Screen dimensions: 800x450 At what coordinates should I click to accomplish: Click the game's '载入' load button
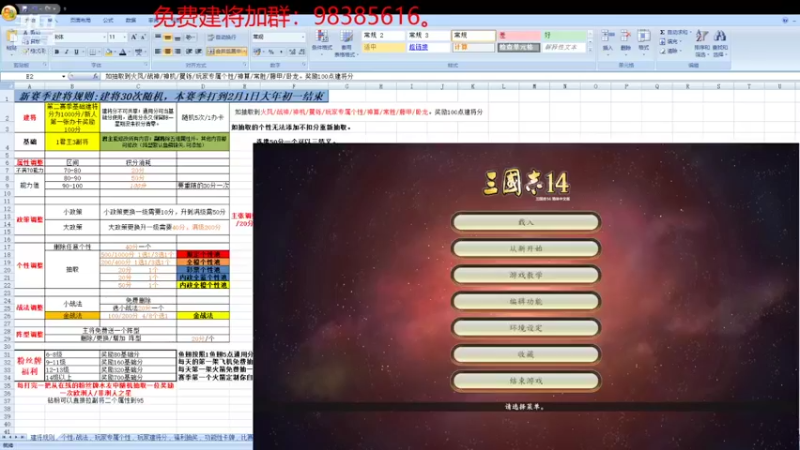(526, 222)
